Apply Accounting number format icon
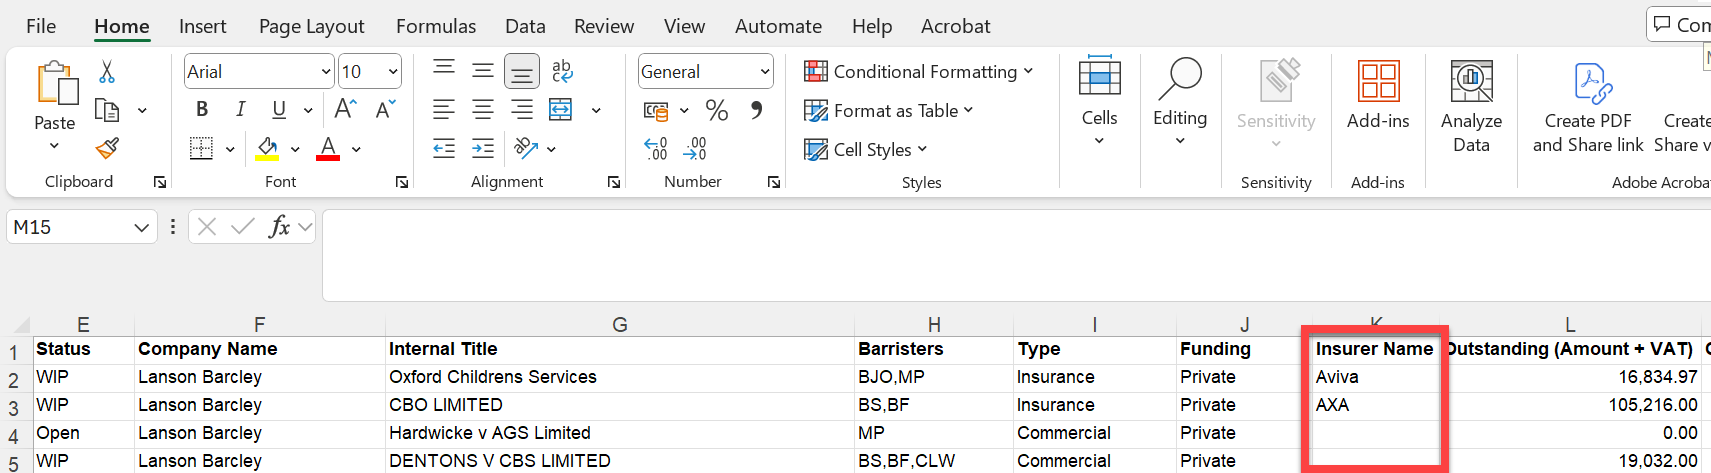 point(656,110)
